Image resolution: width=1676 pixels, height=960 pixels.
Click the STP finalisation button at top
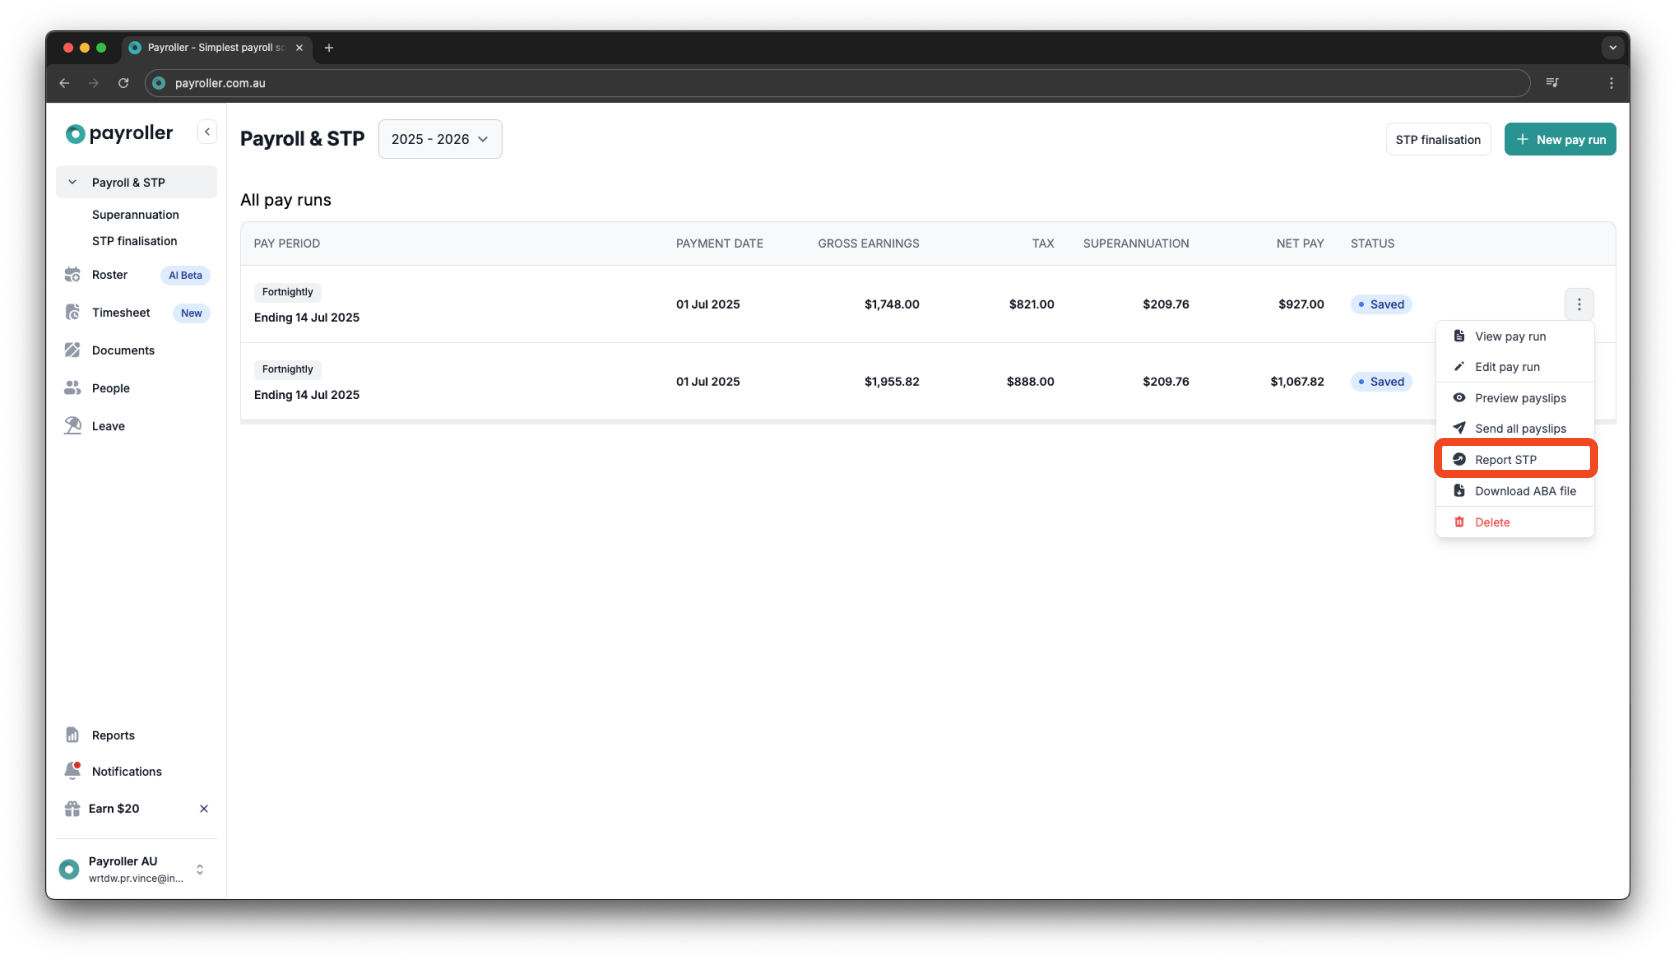tap(1438, 139)
